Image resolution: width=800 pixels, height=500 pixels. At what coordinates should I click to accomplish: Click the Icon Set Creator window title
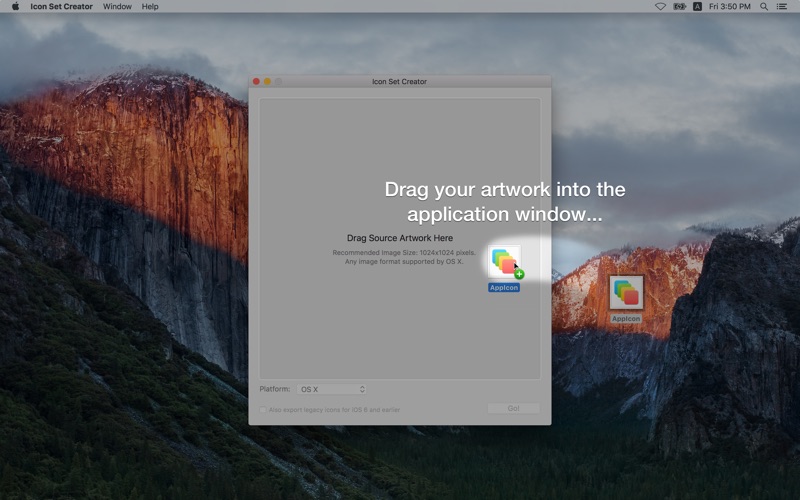[x=399, y=82]
